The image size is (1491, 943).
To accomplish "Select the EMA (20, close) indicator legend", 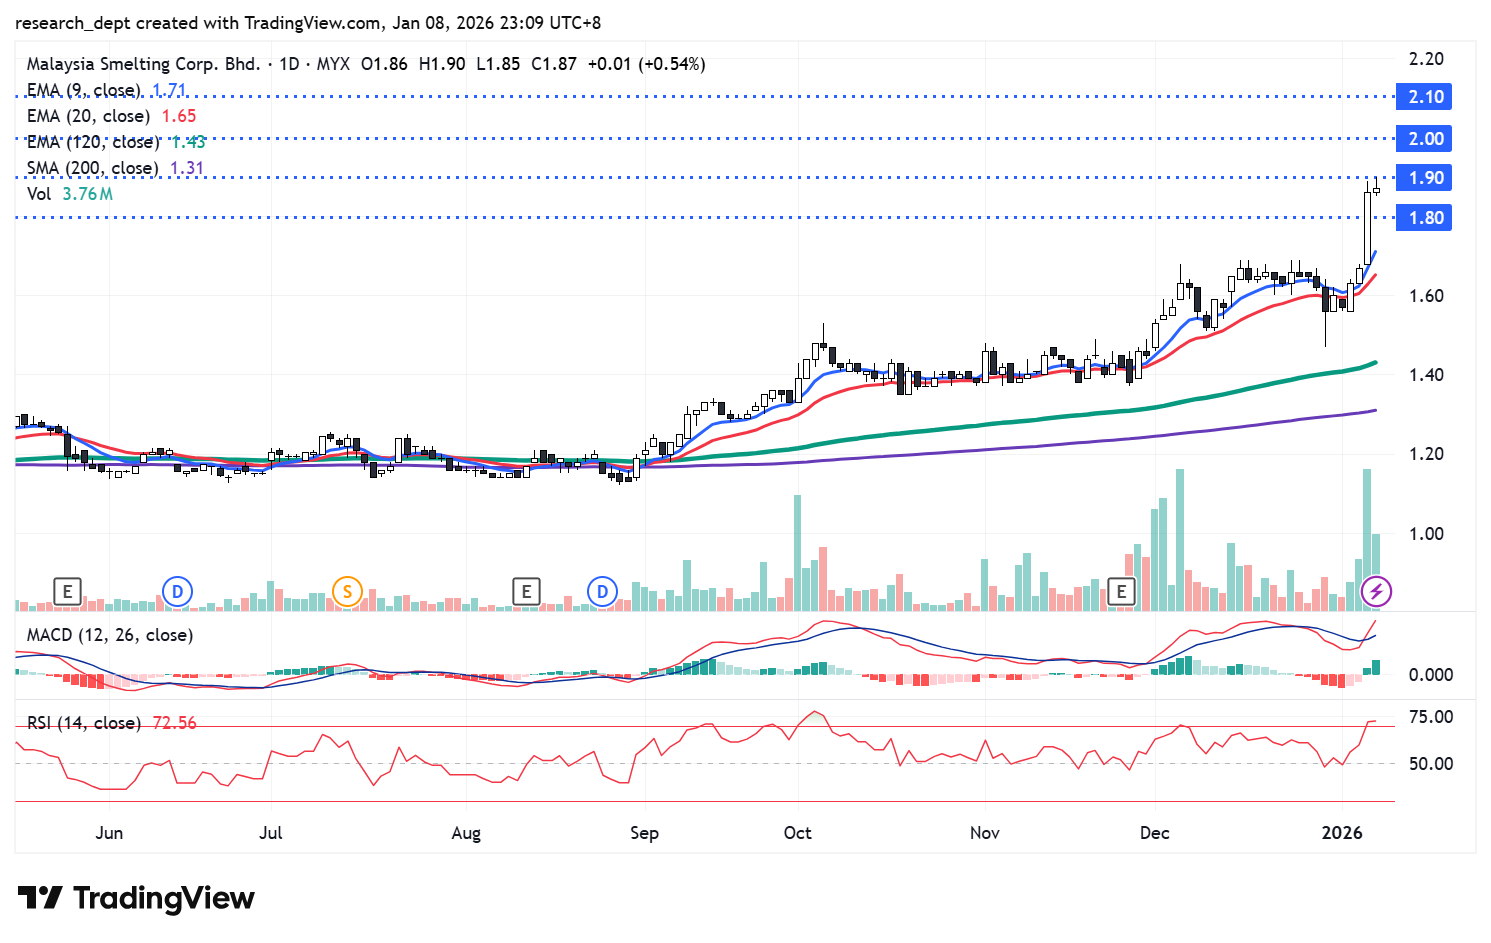I will click(x=88, y=116).
